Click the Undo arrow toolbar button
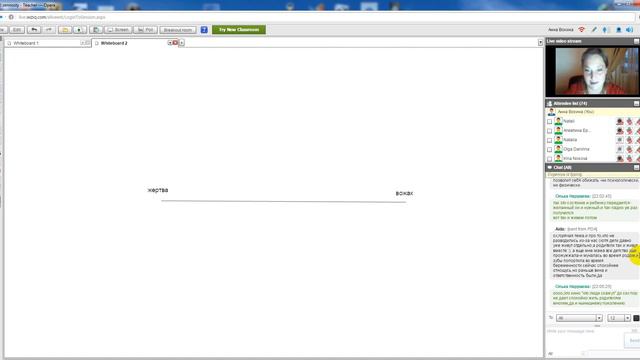The image size is (640, 360). point(34,30)
